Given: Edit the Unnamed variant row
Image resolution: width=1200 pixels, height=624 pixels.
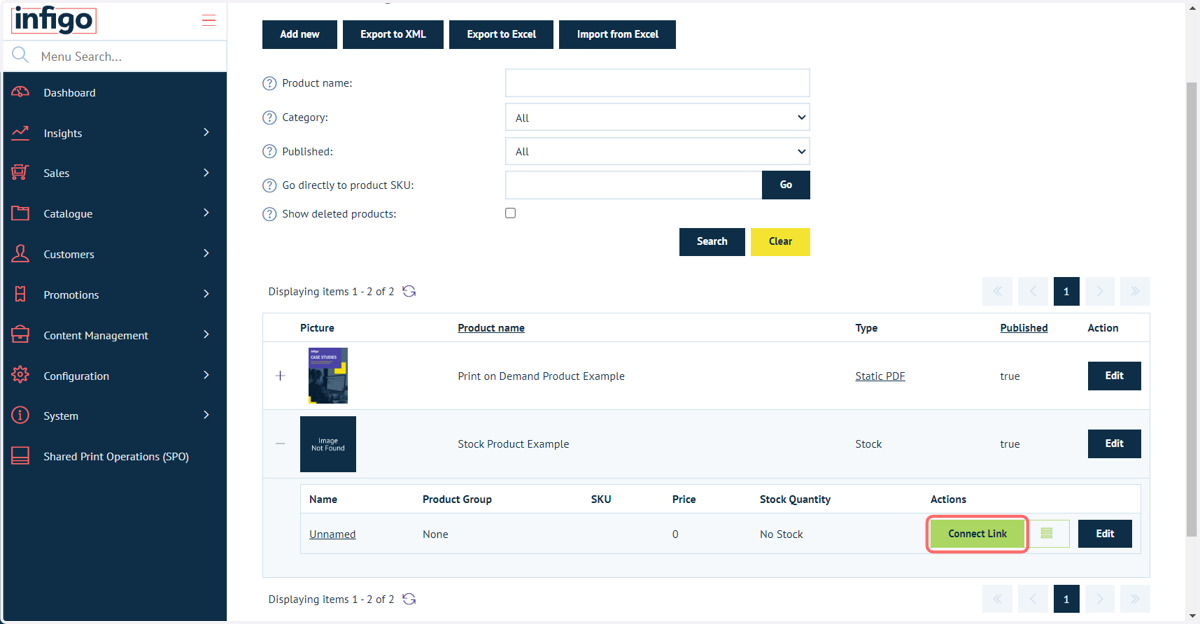Looking at the screenshot, I should point(1105,534).
